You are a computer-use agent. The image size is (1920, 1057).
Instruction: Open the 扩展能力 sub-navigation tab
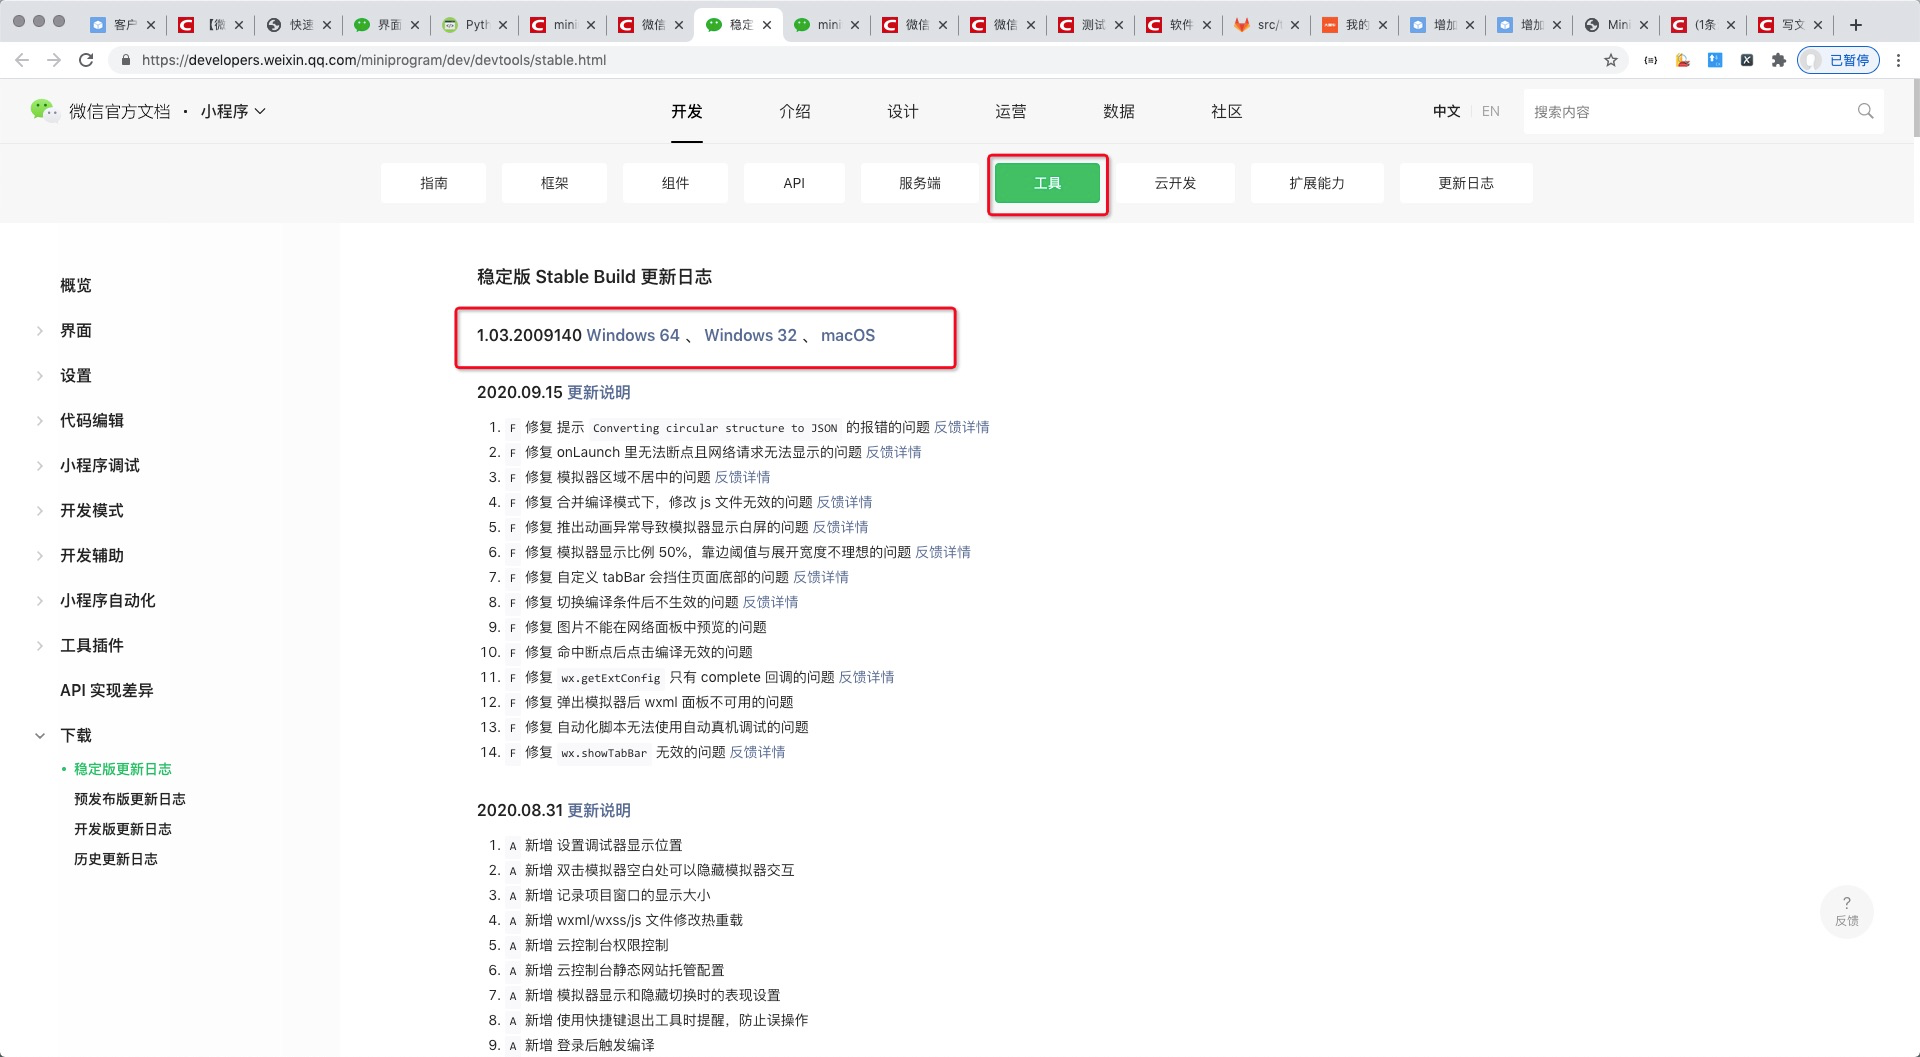[1317, 183]
